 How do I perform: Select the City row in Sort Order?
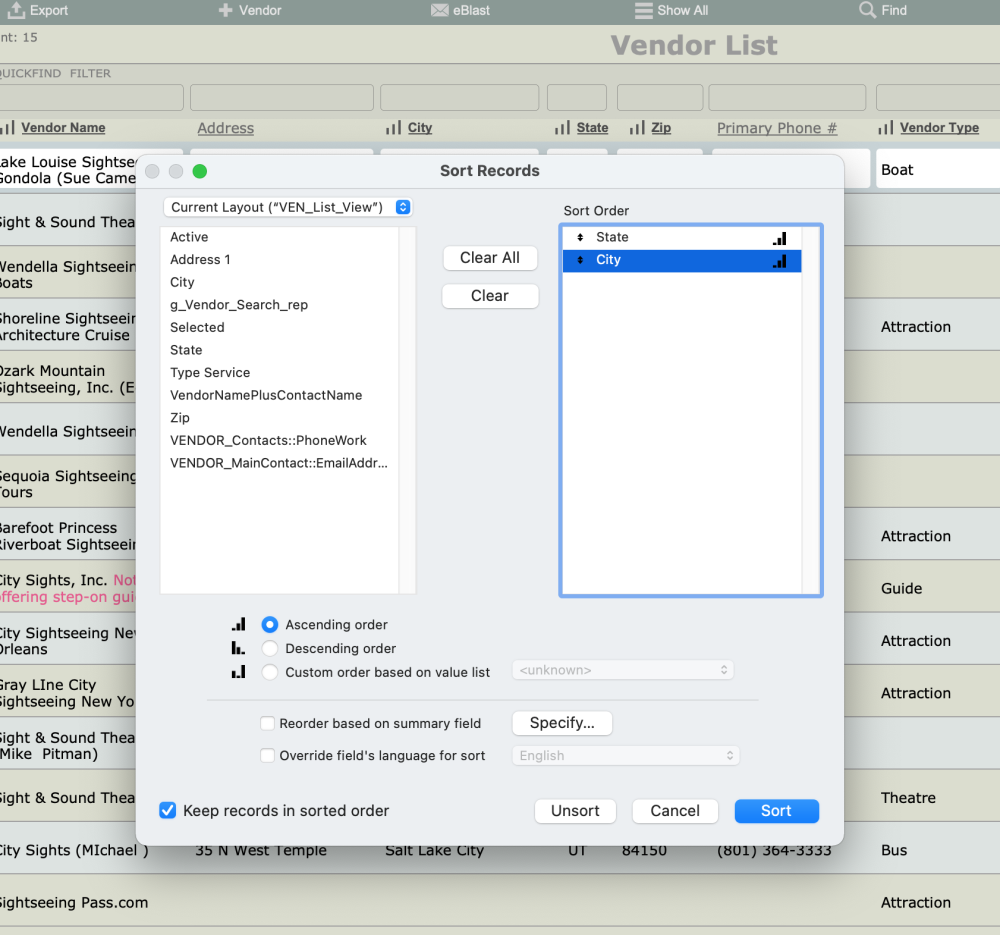pyautogui.click(x=682, y=260)
